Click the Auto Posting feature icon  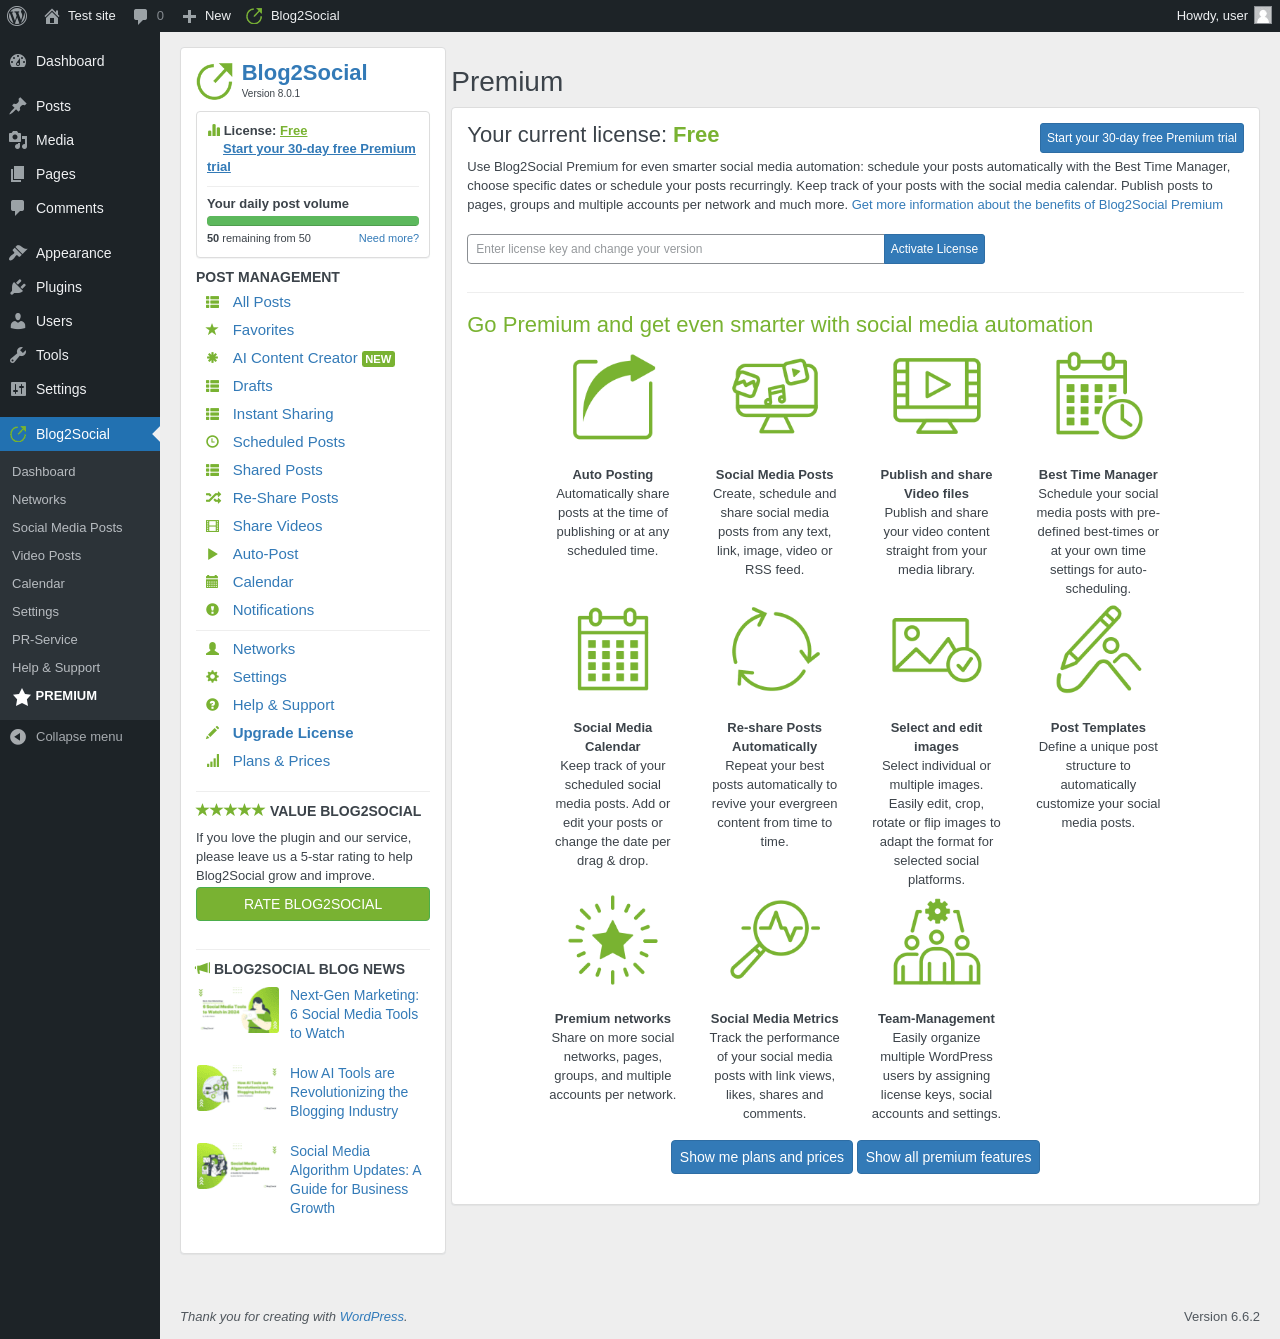coord(613,397)
